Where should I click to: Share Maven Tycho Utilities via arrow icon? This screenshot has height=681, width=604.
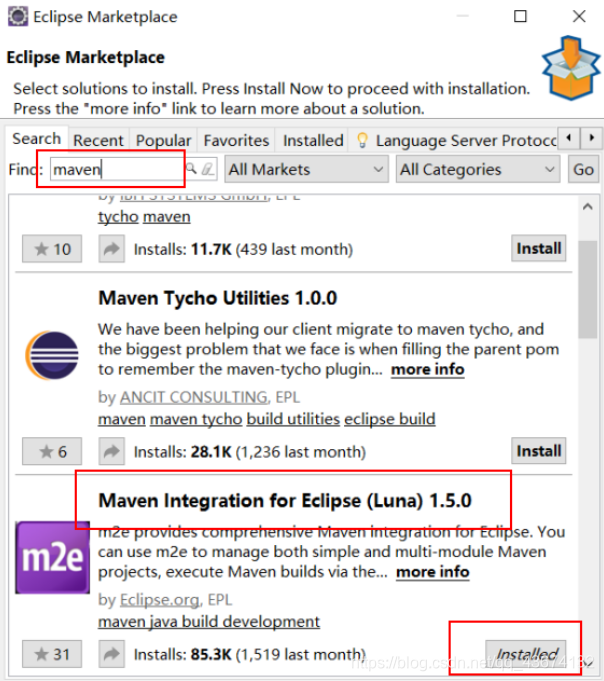tap(112, 451)
